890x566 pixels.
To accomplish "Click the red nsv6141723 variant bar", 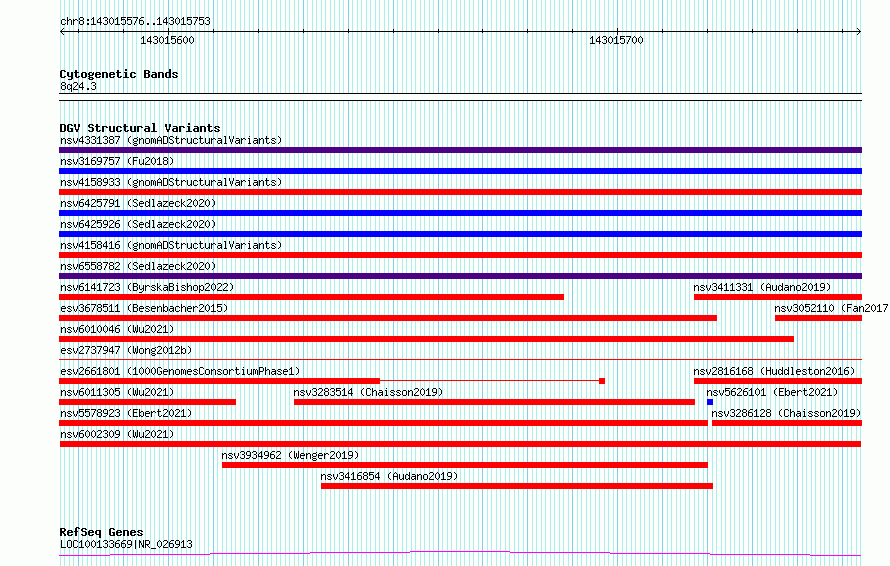I will pos(312,297).
